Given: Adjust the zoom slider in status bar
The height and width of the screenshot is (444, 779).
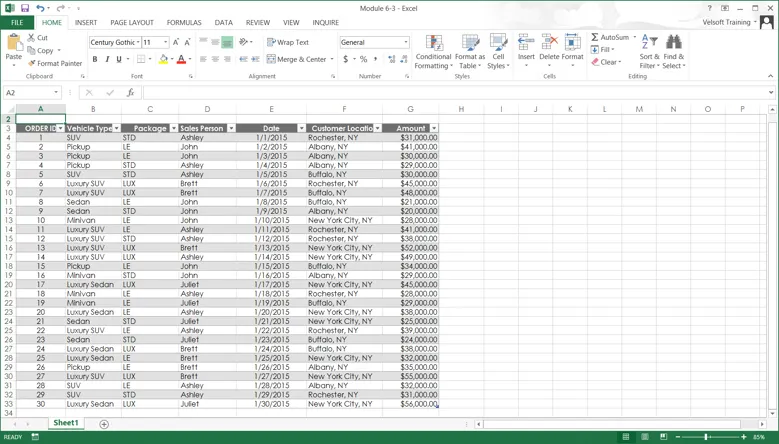Looking at the screenshot, I should (707, 437).
